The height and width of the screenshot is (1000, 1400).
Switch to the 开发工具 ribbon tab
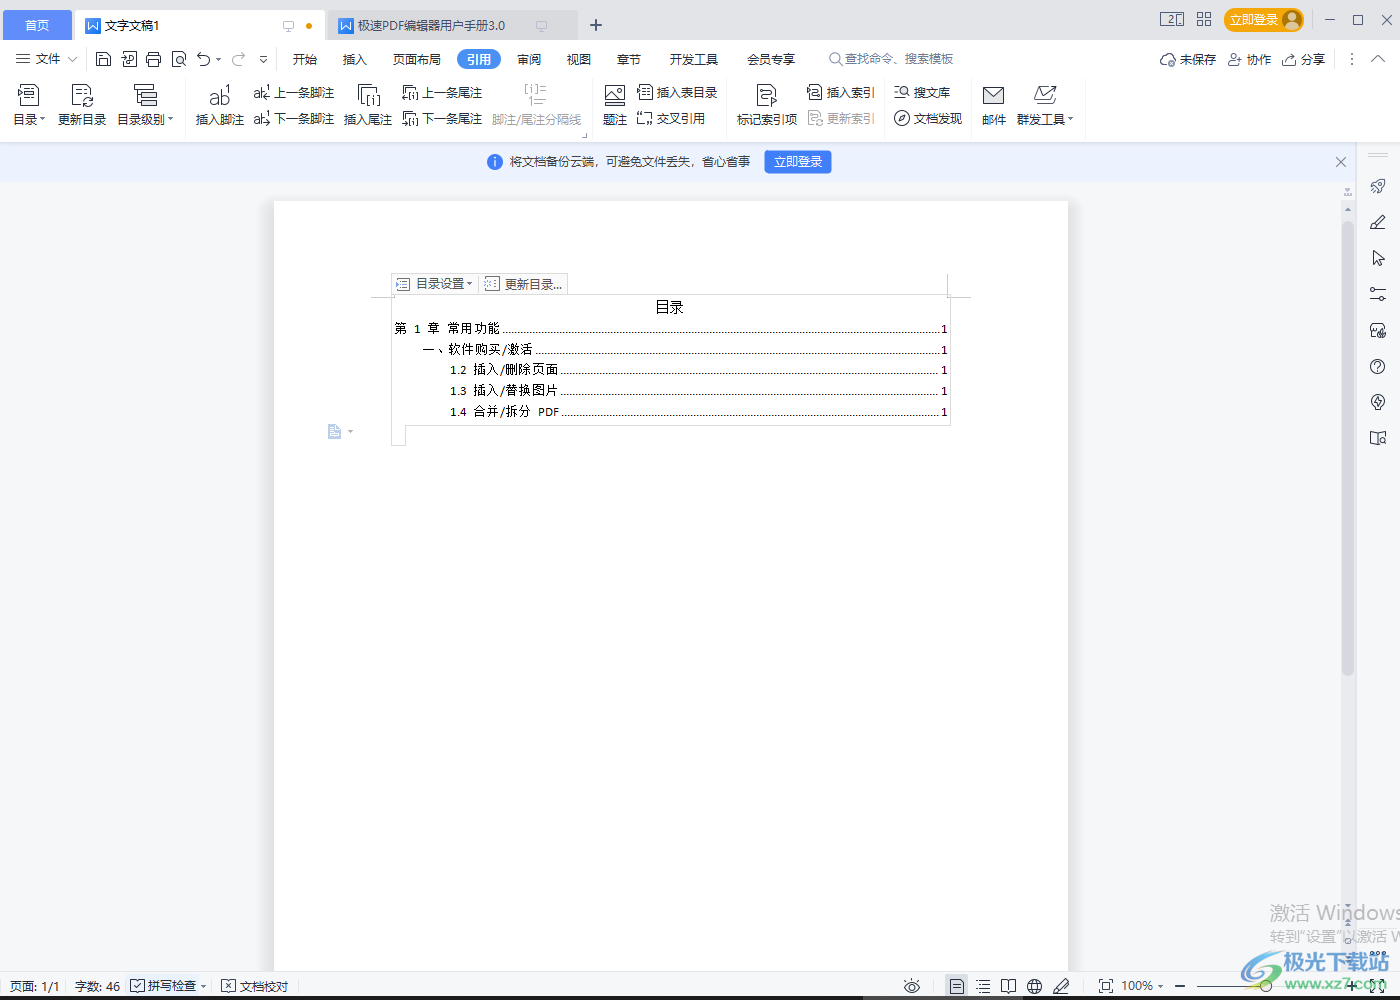coord(694,59)
